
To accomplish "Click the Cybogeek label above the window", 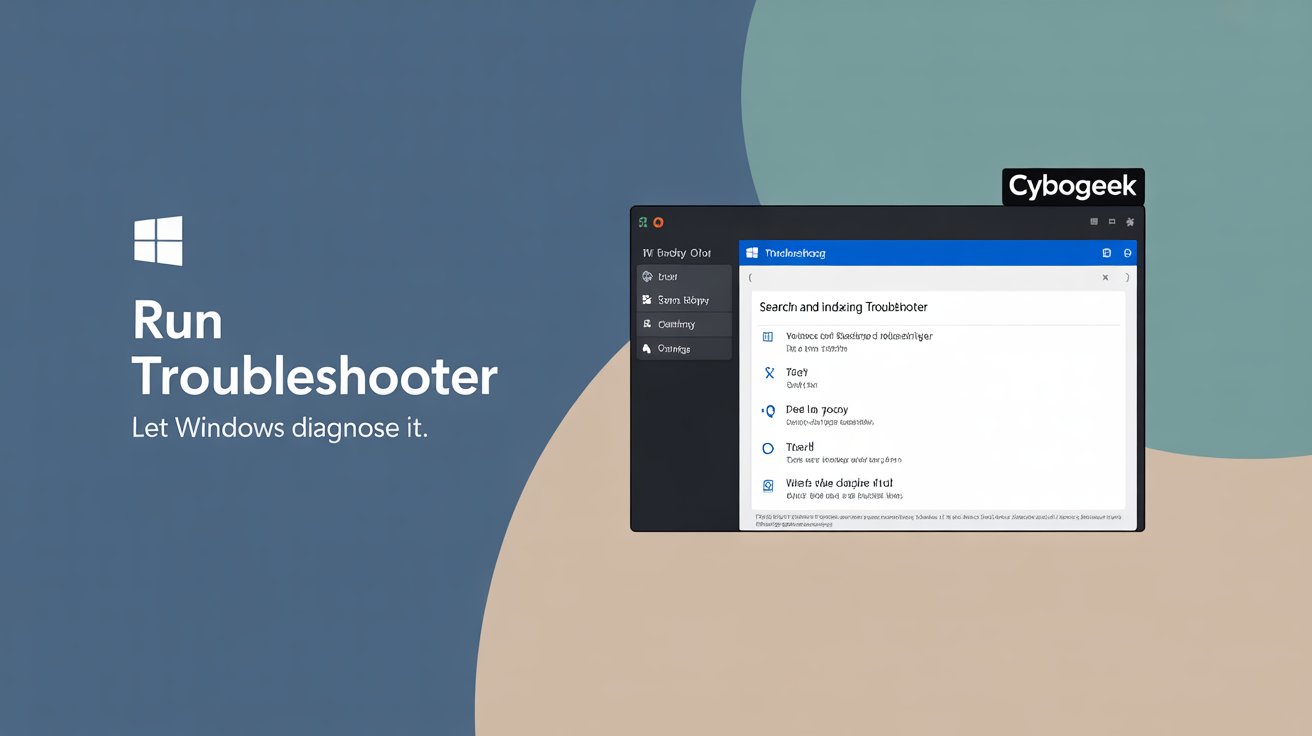I will tap(1073, 187).
